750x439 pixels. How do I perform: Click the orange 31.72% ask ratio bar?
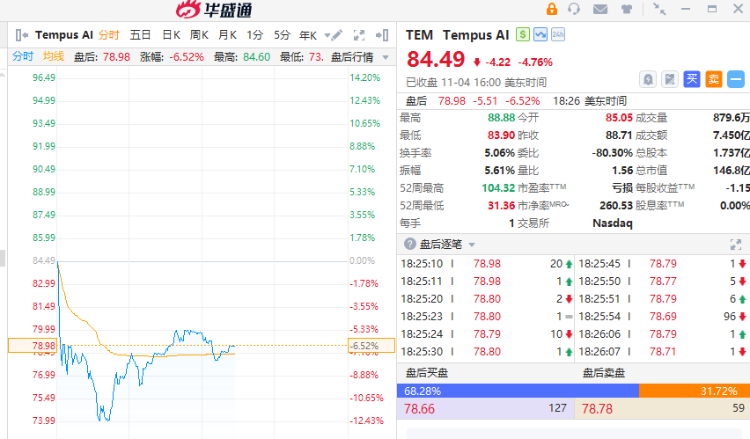click(694, 391)
